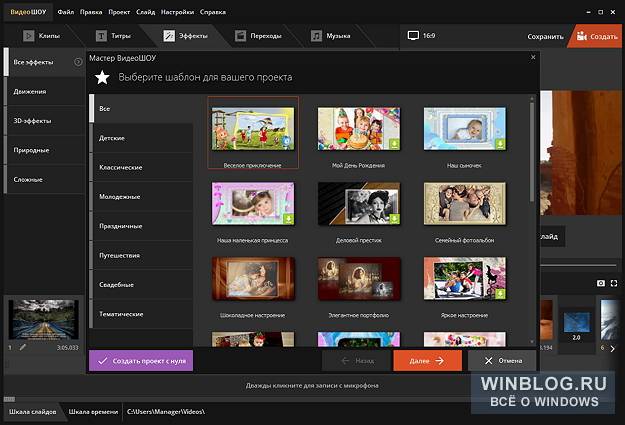Click the star icon in wizard header
625x425 pixels.
click(102, 77)
